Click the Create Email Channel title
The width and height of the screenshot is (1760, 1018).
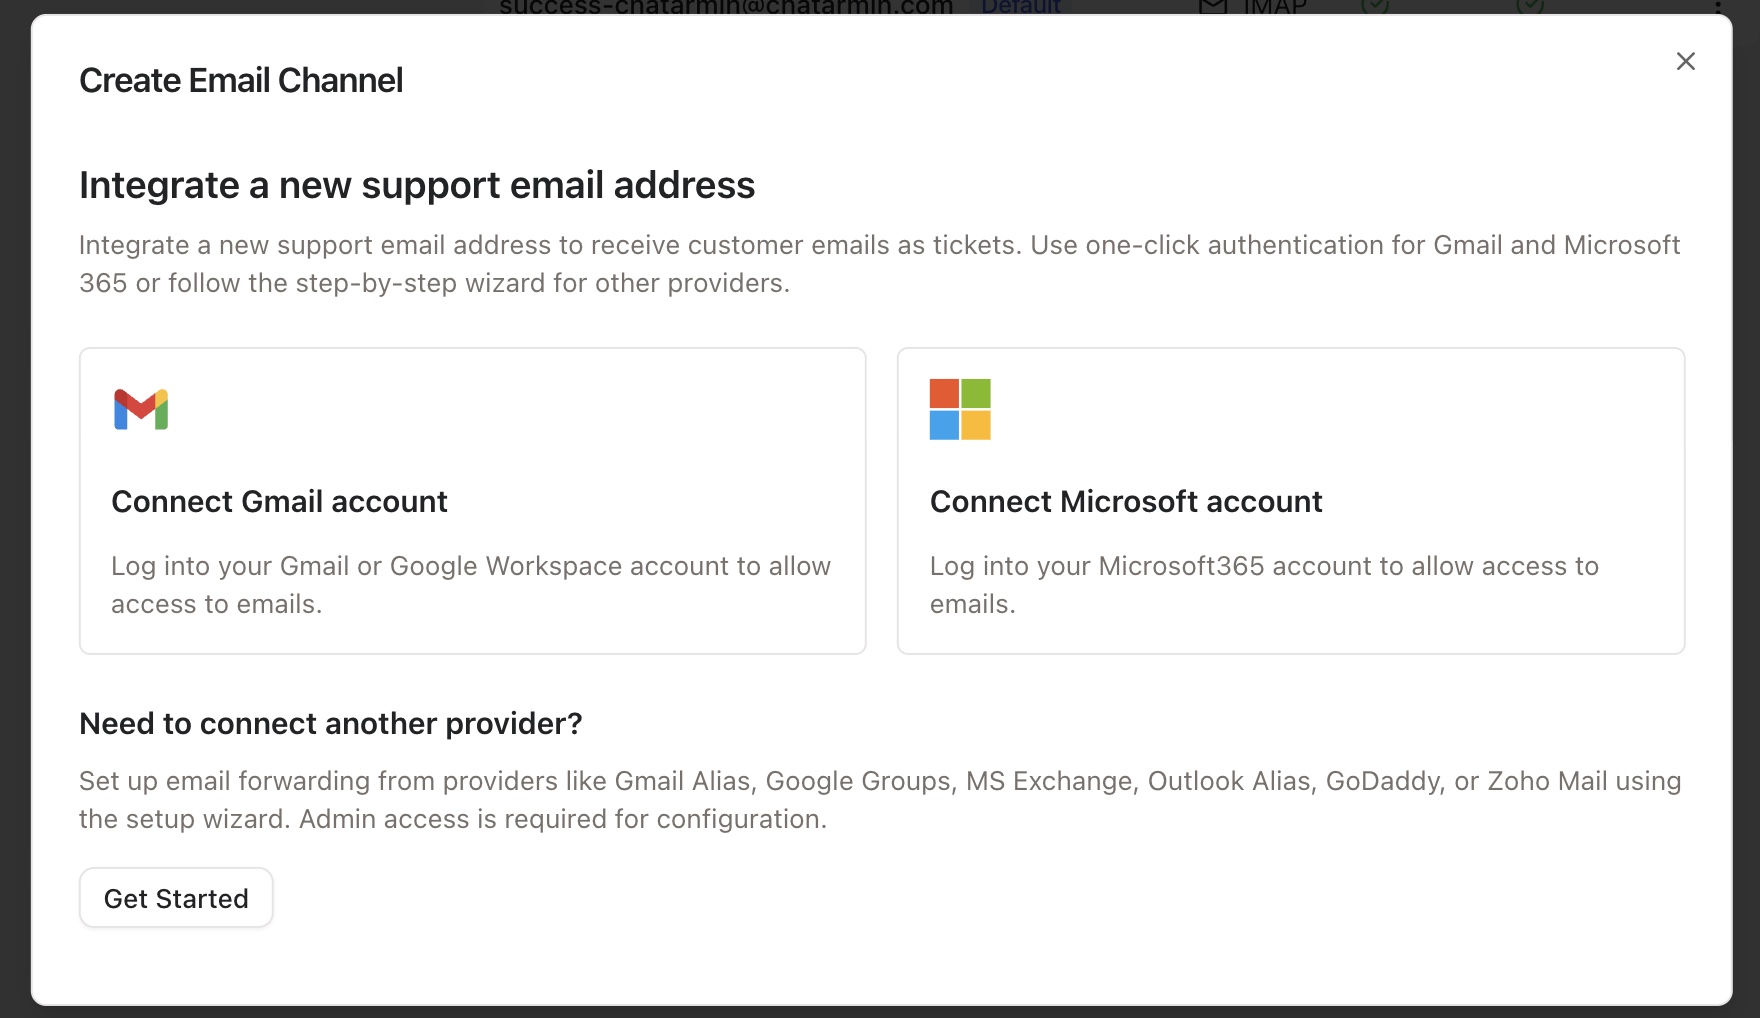click(x=241, y=80)
